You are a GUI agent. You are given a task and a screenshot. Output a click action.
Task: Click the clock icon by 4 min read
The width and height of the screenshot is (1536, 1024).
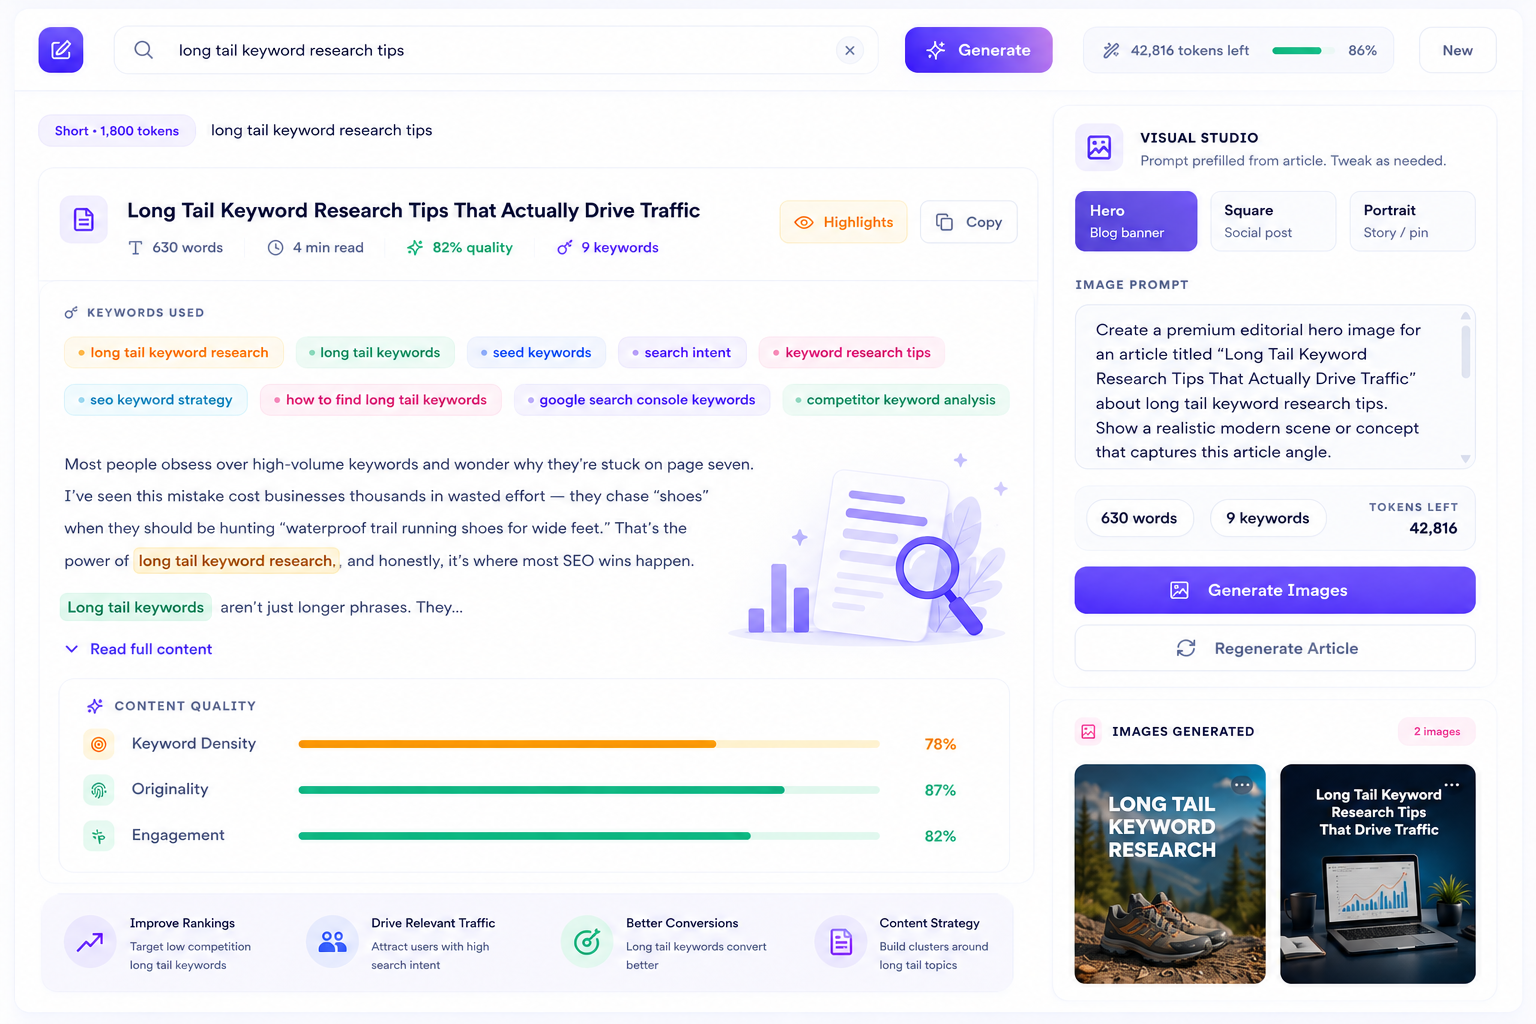(x=276, y=248)
